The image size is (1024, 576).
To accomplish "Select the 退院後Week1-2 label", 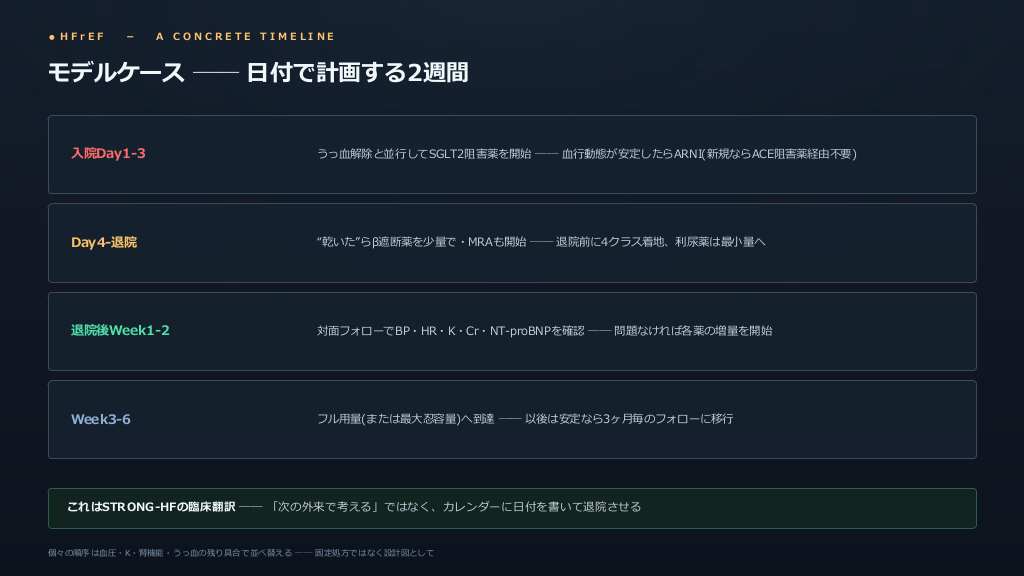I will 120,330.
